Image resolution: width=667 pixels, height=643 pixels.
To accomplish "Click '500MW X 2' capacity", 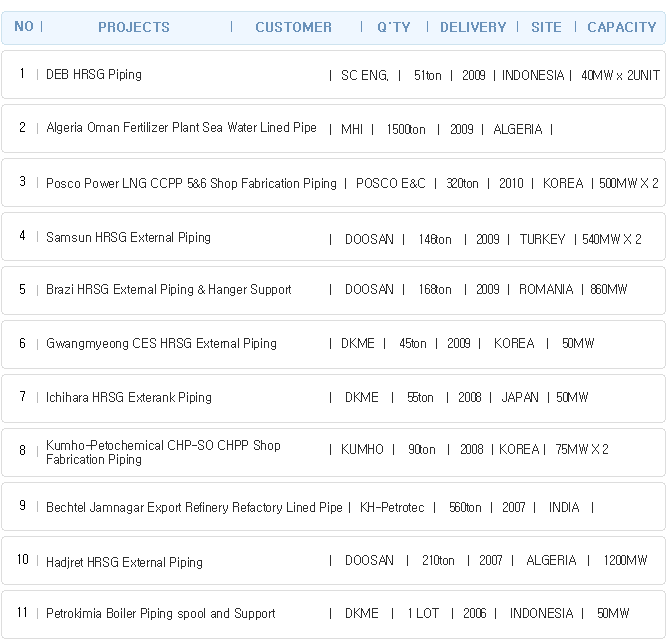I will click(629, 183).
